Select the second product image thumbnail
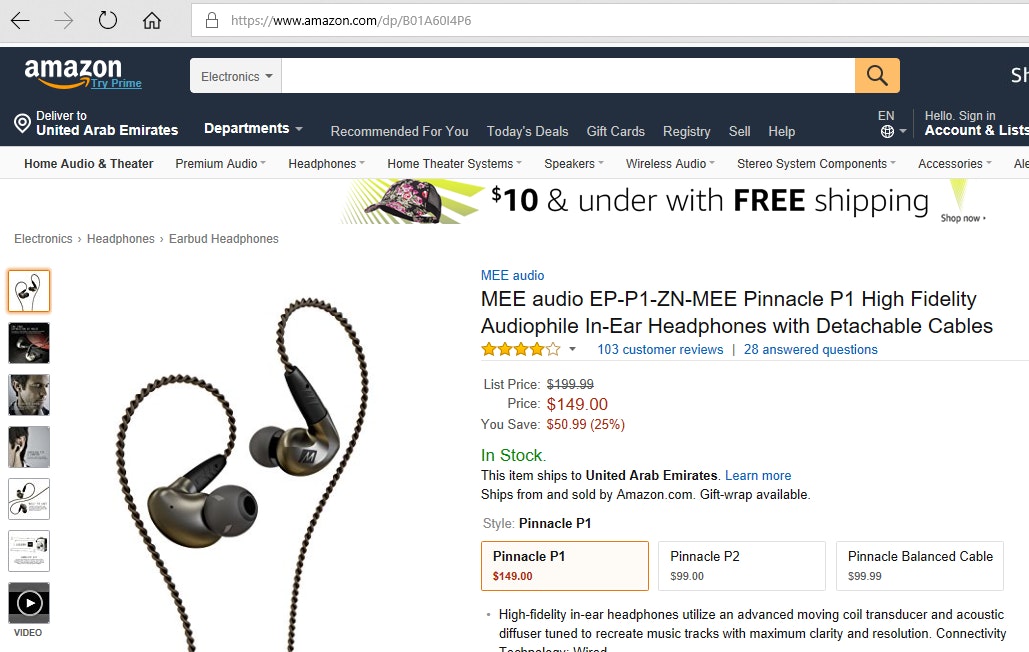 pos(29,343)
